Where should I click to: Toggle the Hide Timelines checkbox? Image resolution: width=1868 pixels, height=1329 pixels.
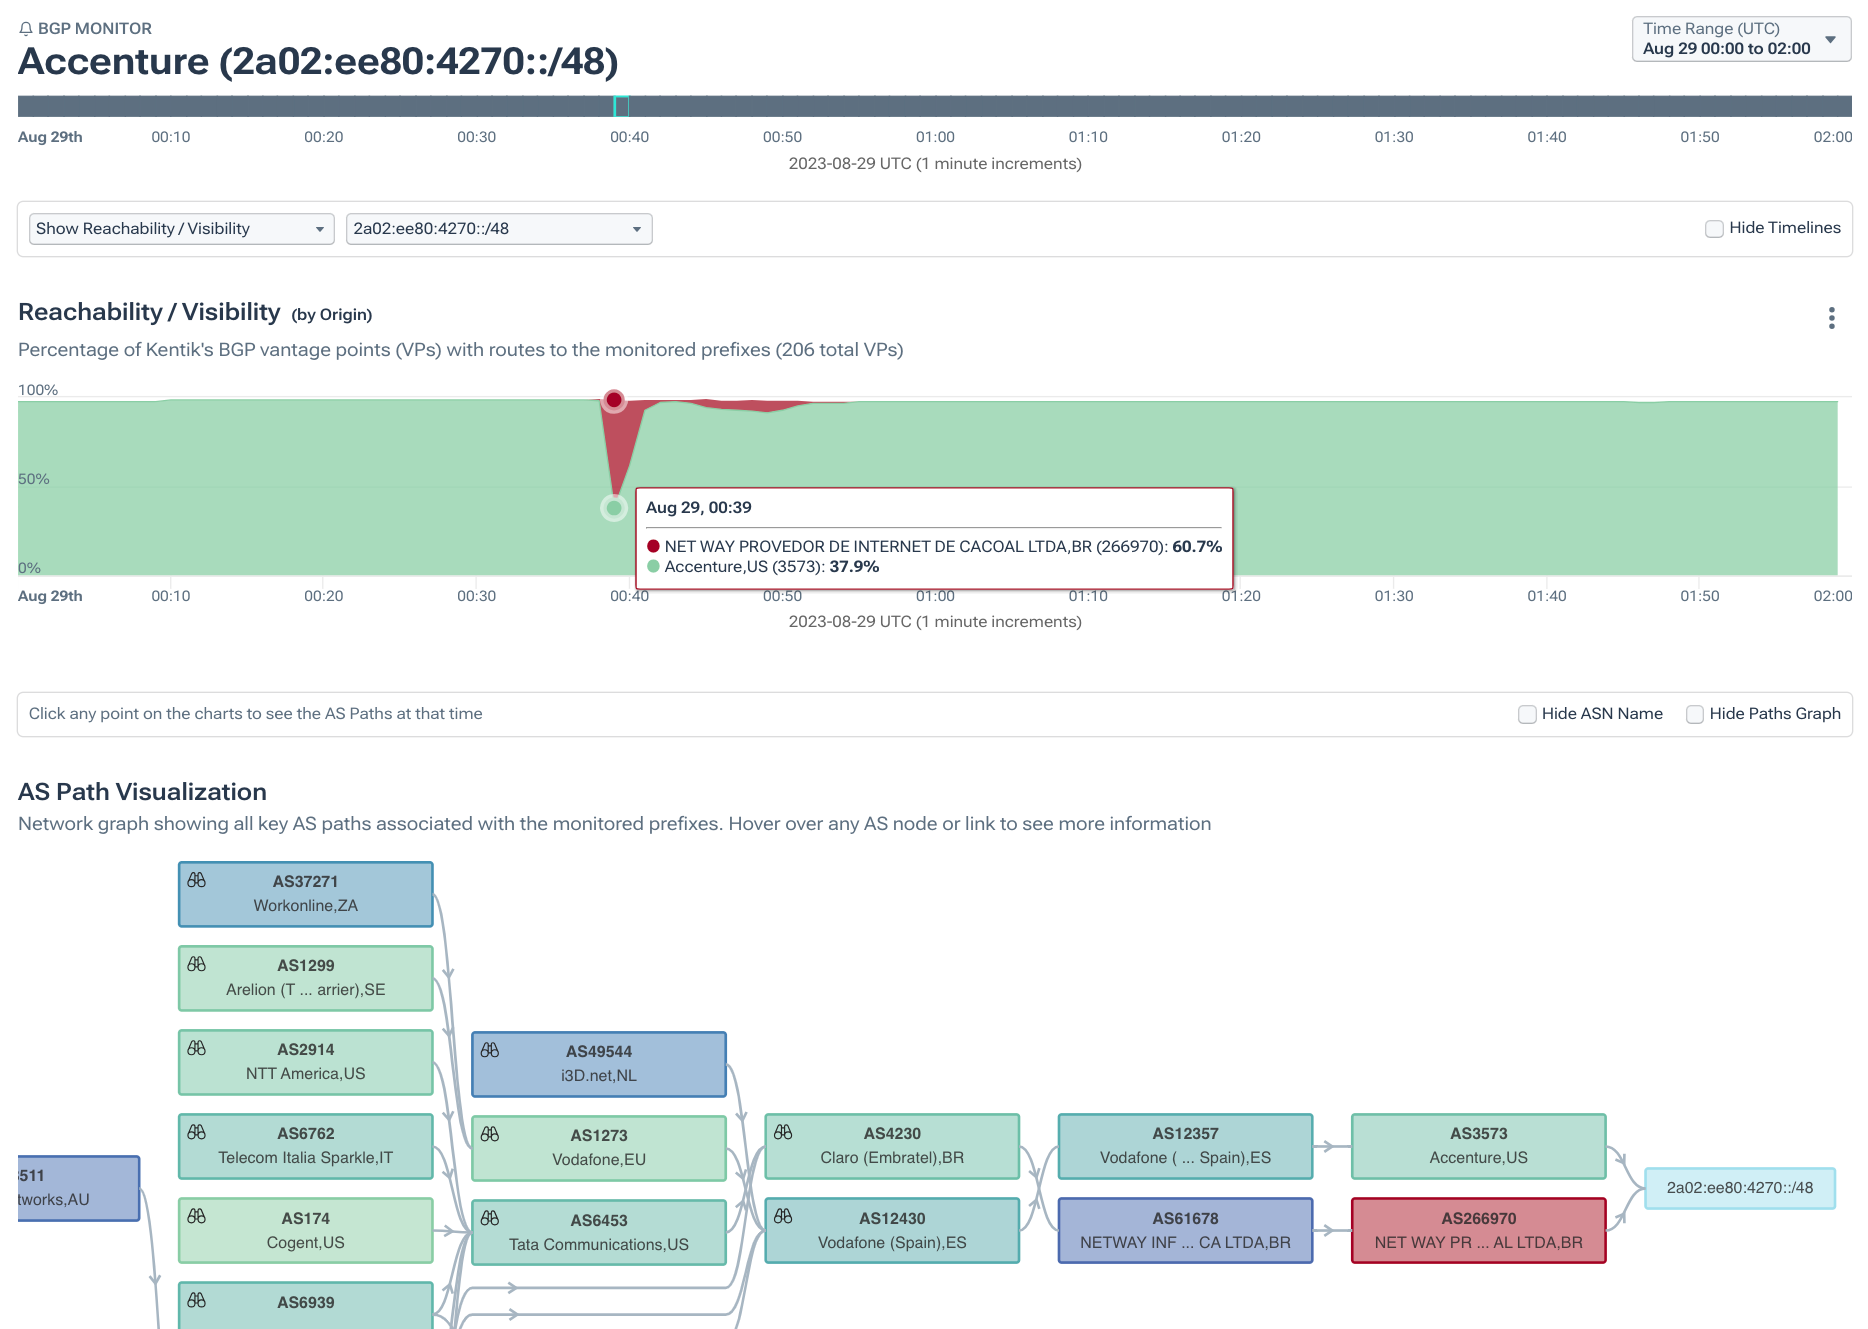click(x=1714, y=229)
